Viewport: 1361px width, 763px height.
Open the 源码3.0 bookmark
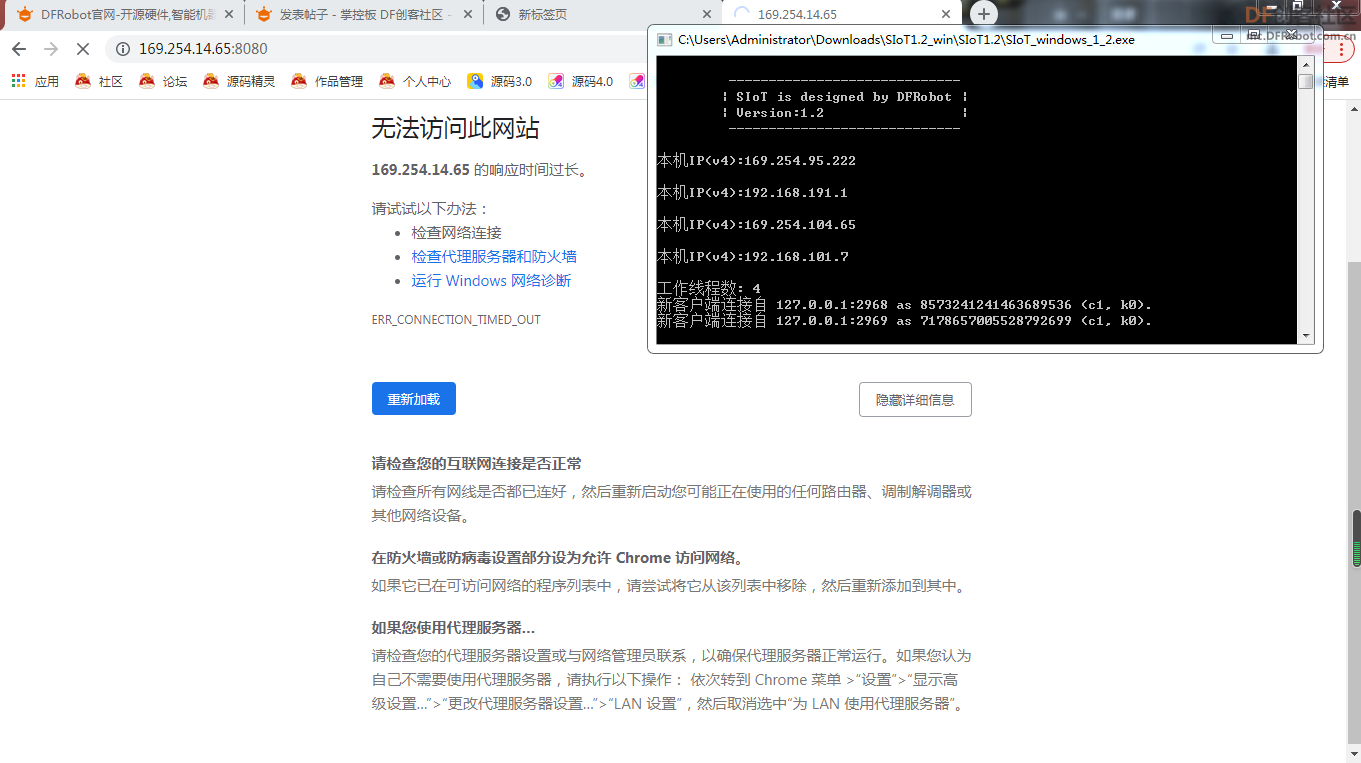click(x=499, y=82)
